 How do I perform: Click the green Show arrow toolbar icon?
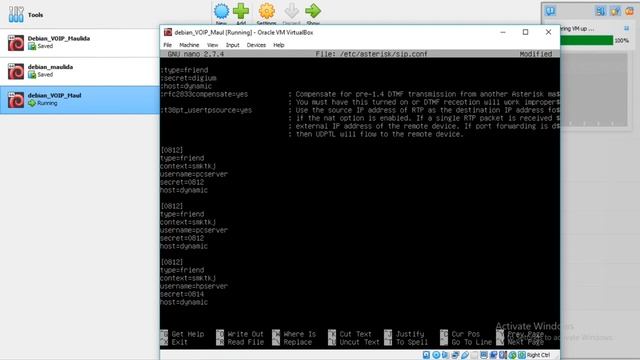click(313, 11)
